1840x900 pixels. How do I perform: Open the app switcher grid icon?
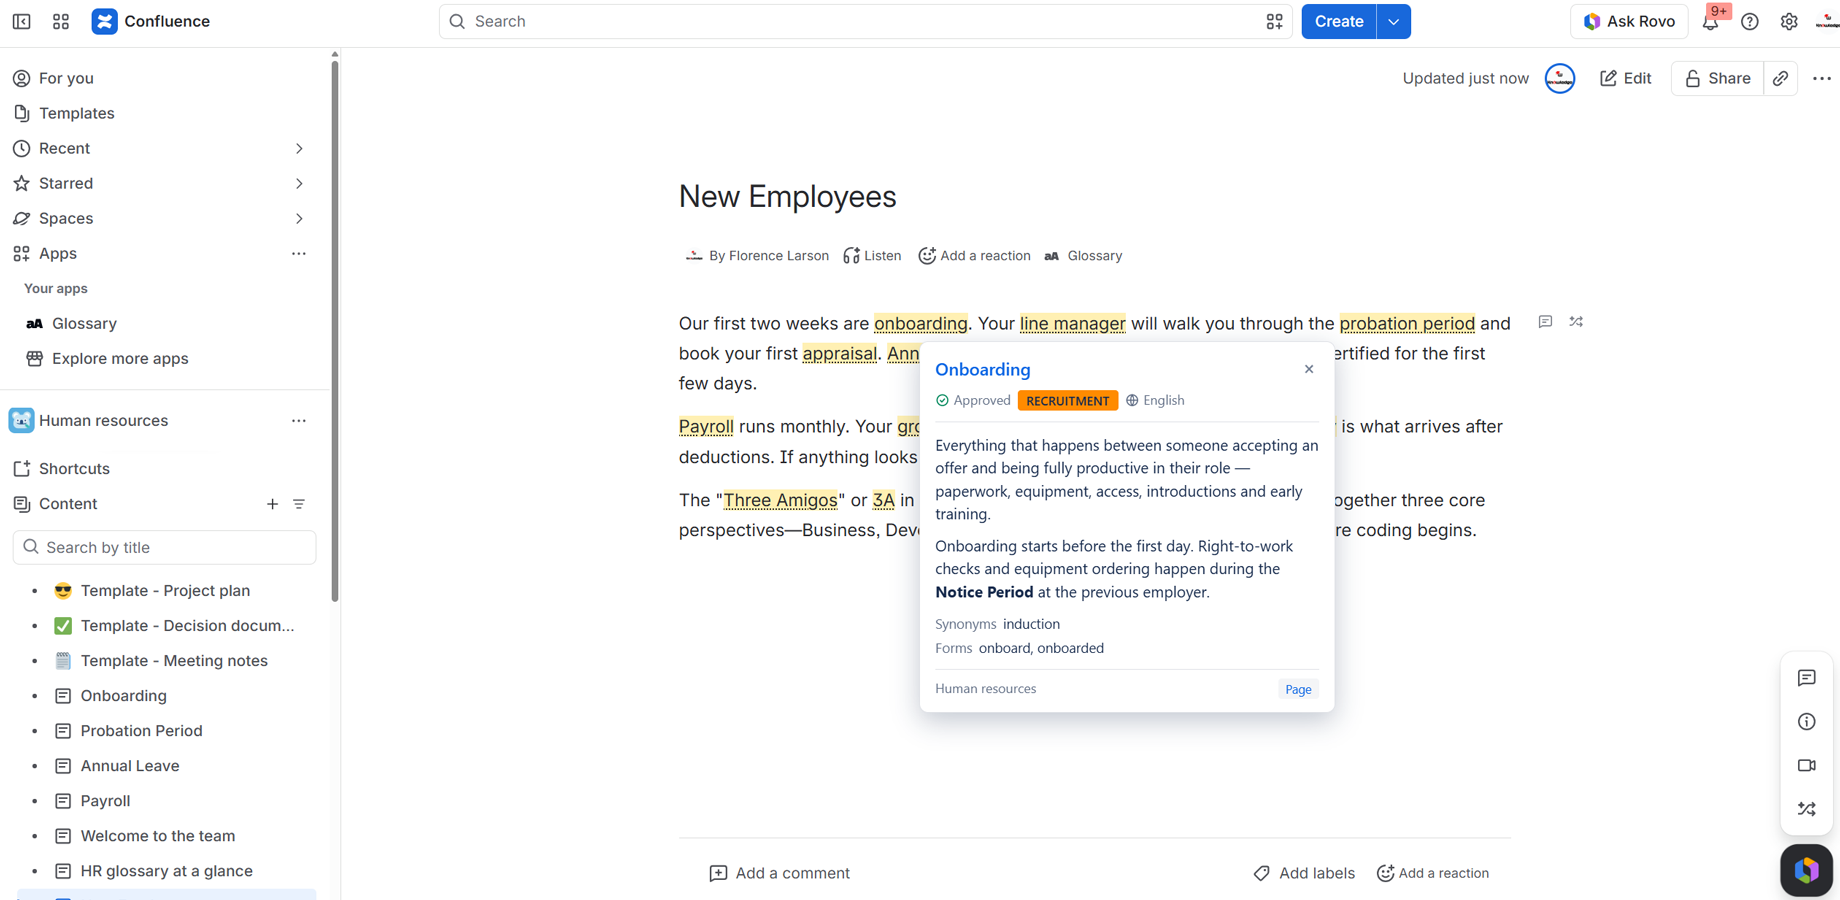tap(61, 21)
